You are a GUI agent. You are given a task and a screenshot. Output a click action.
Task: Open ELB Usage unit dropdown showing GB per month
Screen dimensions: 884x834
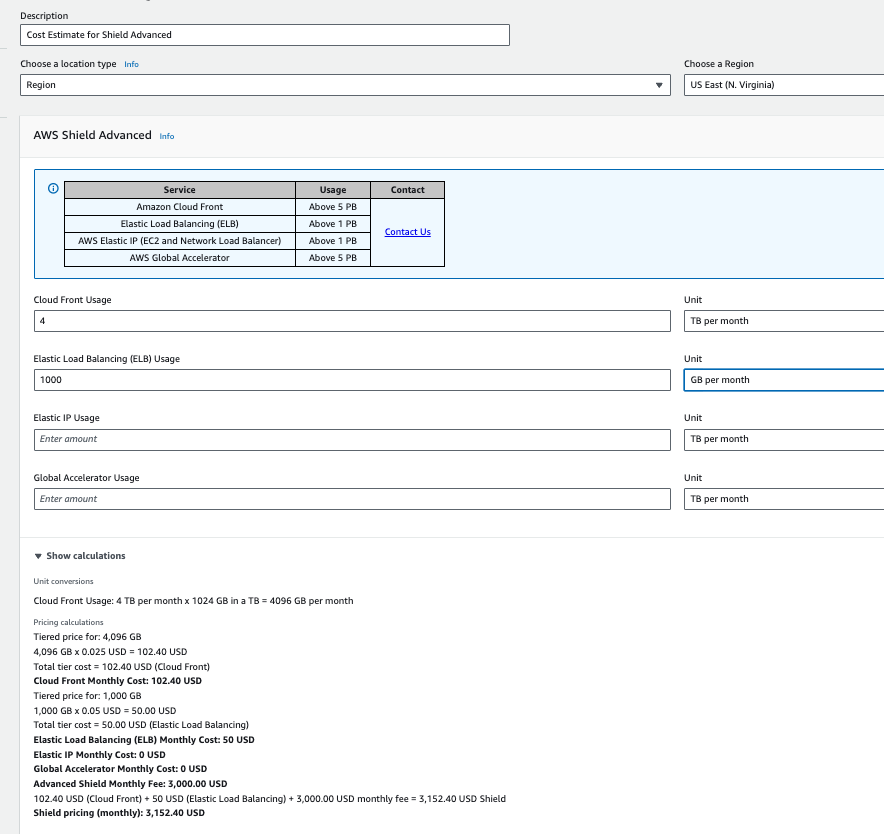pos(784,380)
